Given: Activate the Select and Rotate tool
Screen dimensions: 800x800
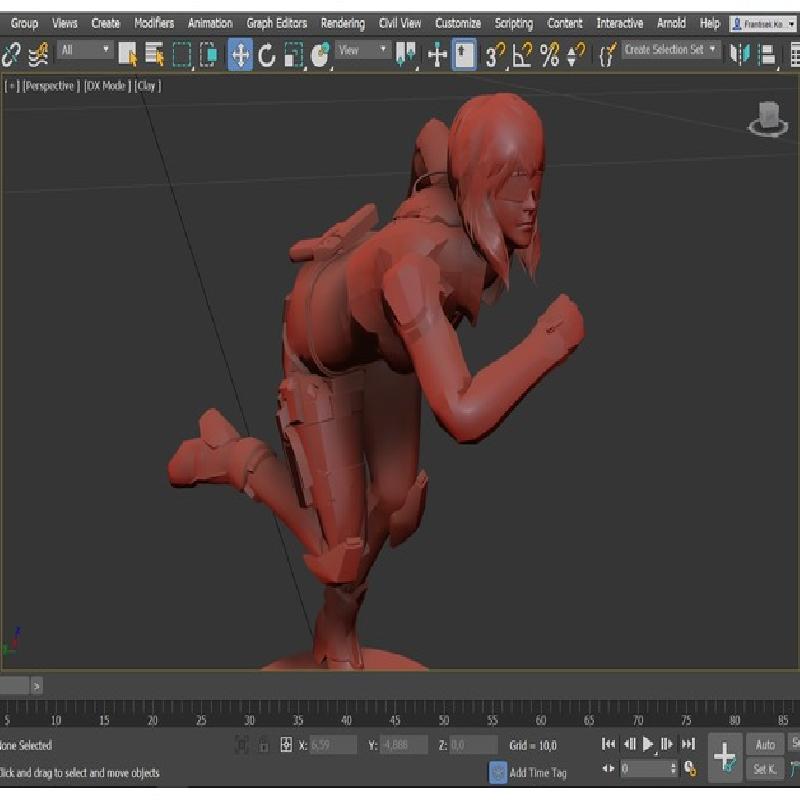Looking at the screenshot, I should [266, 55].
